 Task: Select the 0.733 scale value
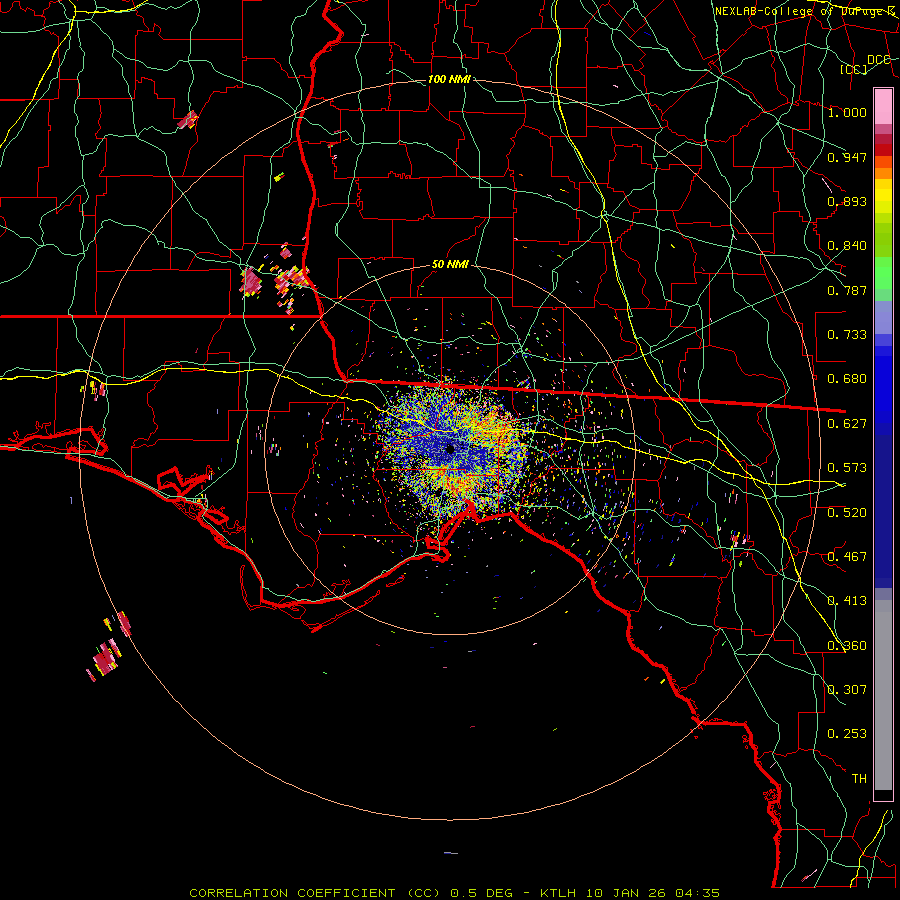(847, 335)
